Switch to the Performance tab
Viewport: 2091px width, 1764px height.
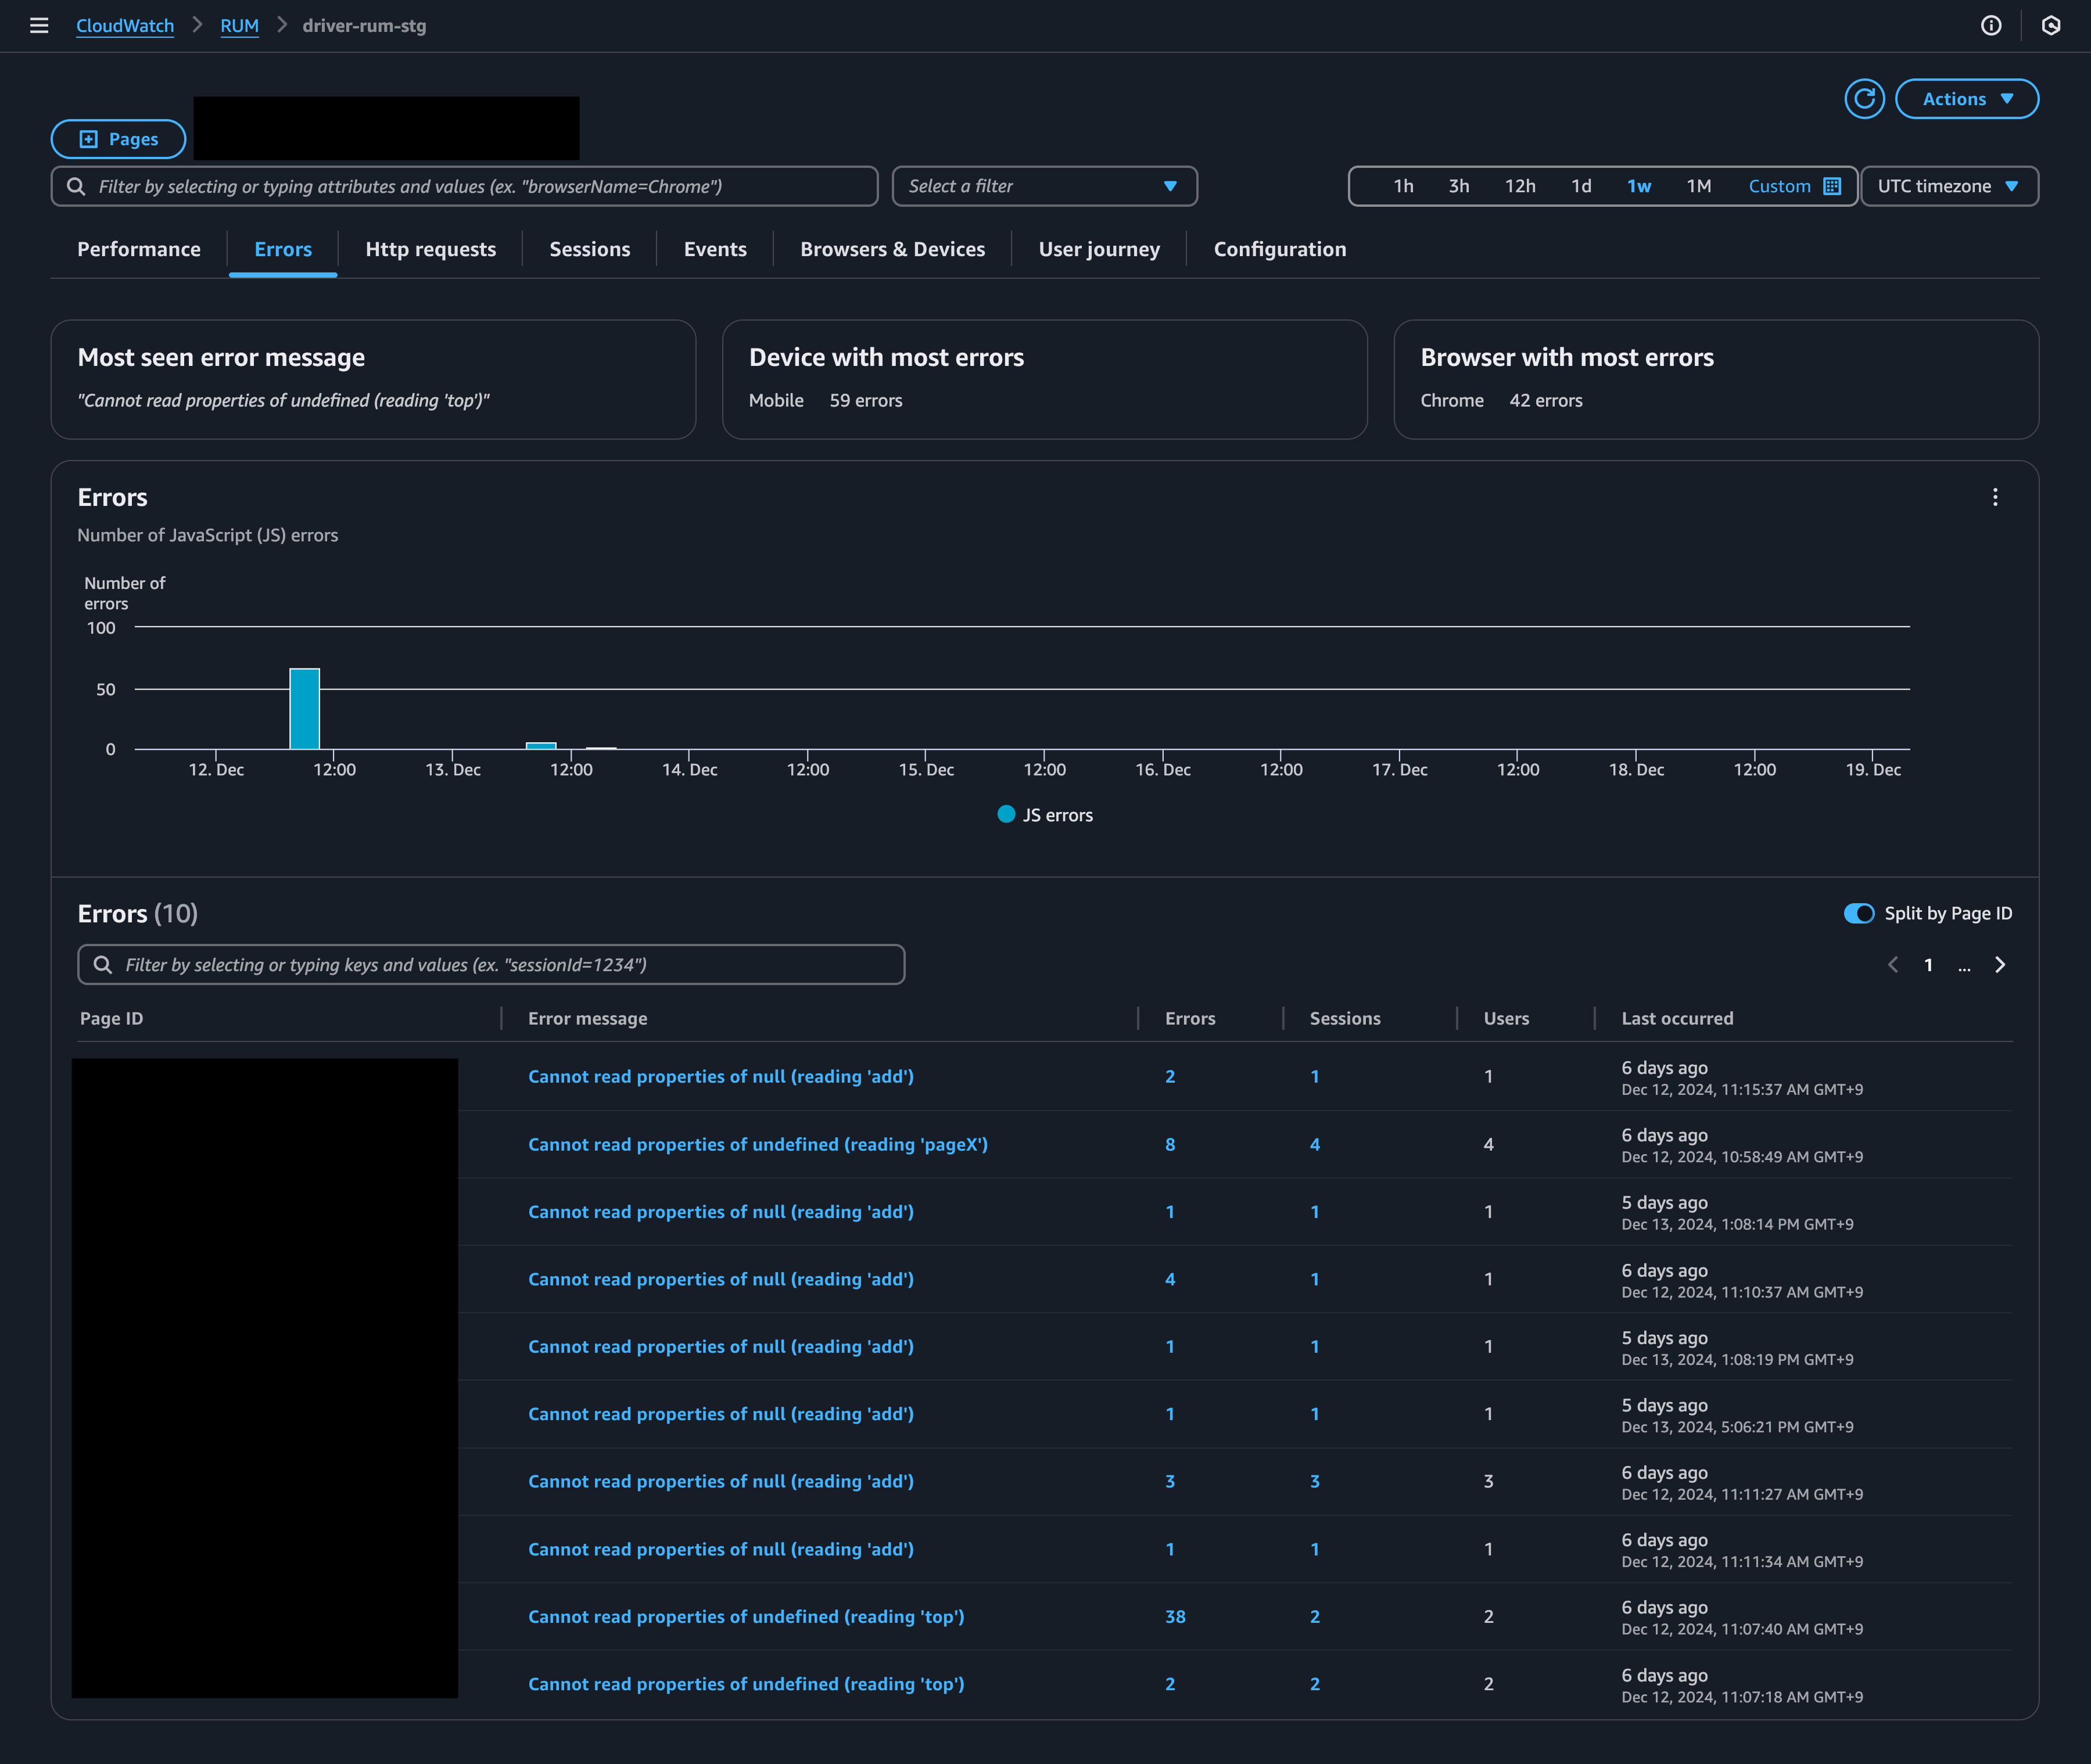pyautogui.click(x=139, y=249)
